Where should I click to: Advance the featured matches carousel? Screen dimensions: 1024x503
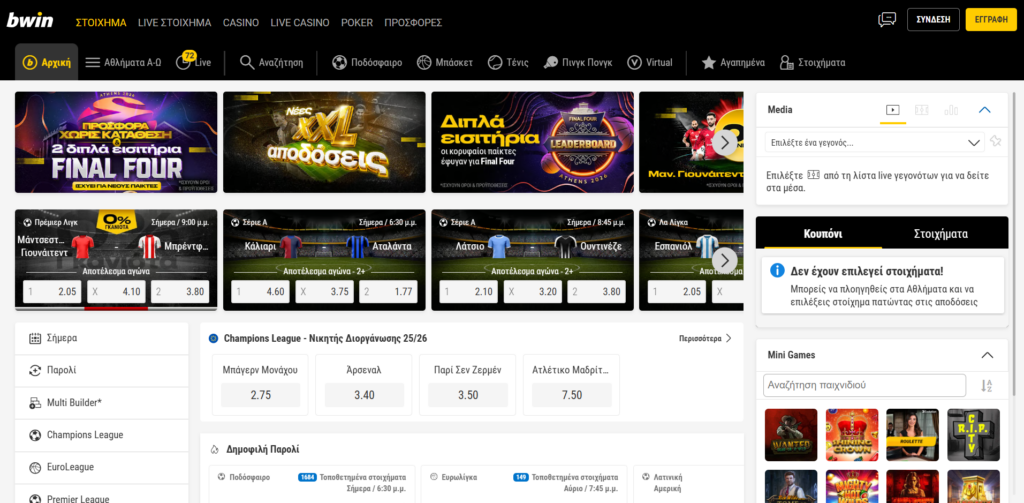click(724, 260)
